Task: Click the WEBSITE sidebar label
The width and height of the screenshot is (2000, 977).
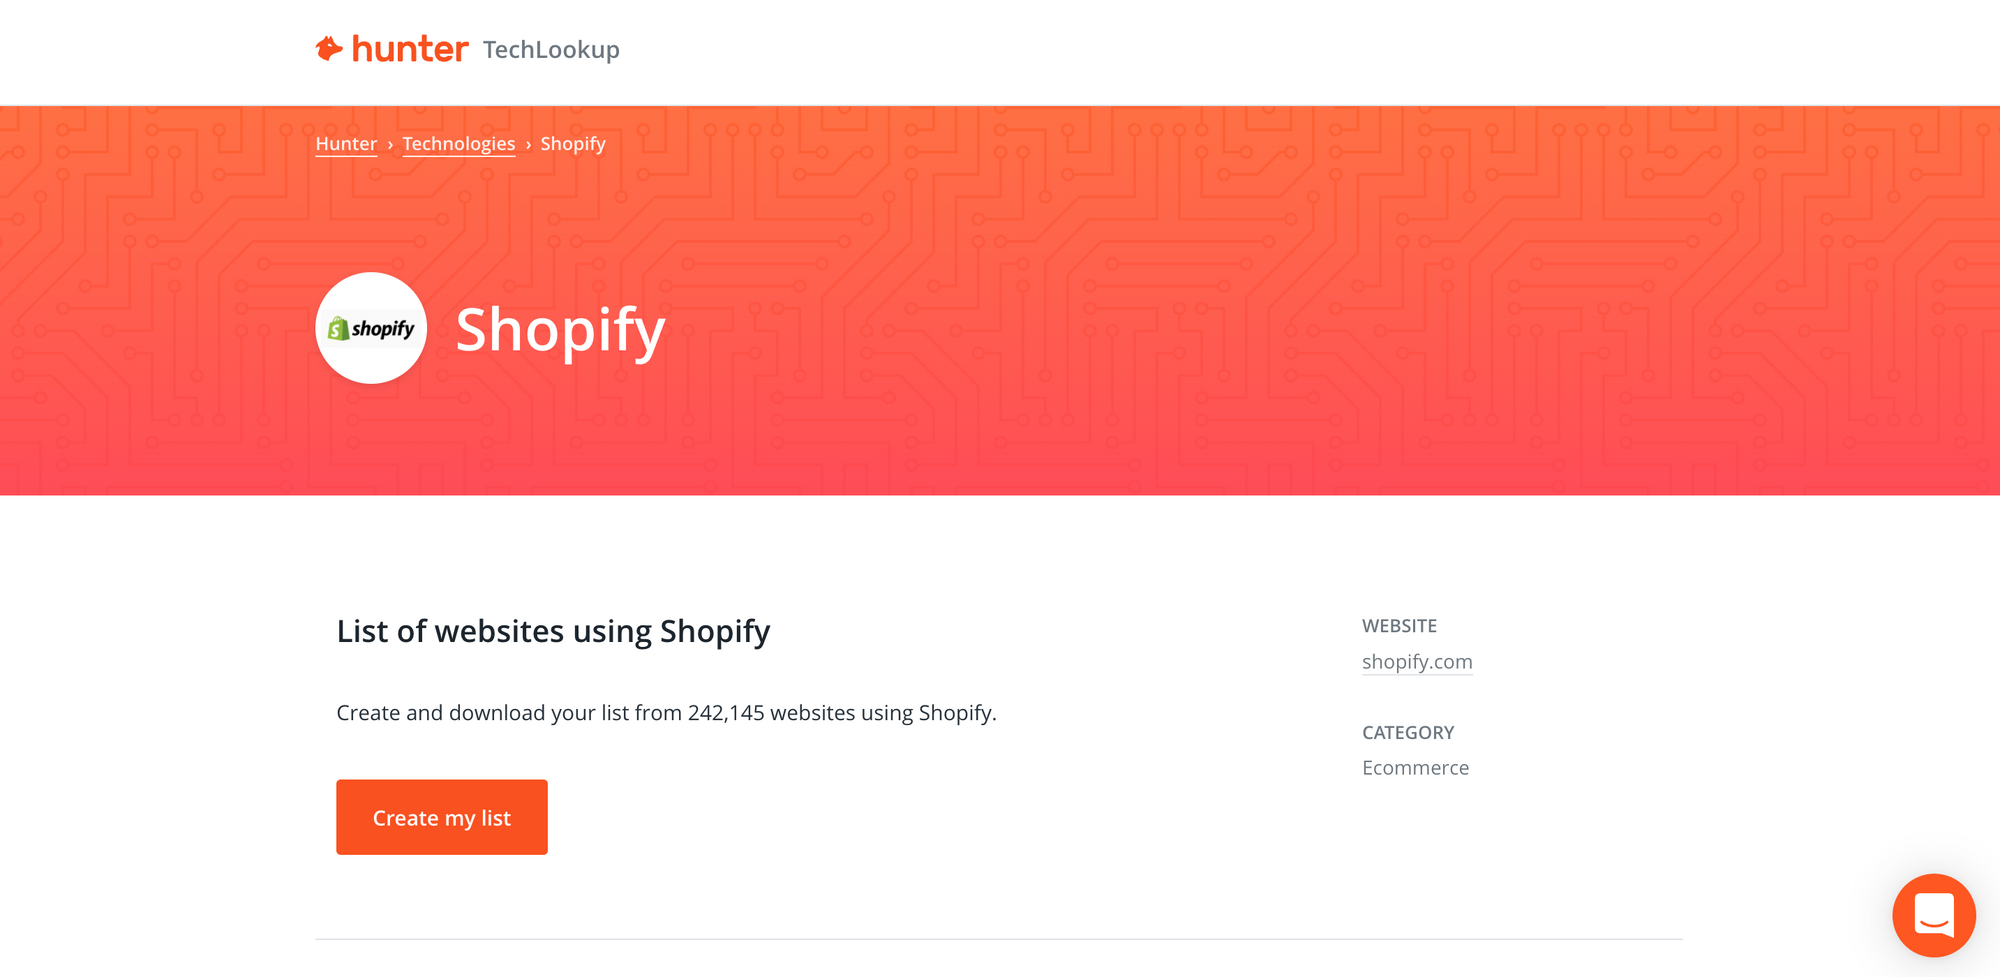Action: click(x=1399, y=626)
